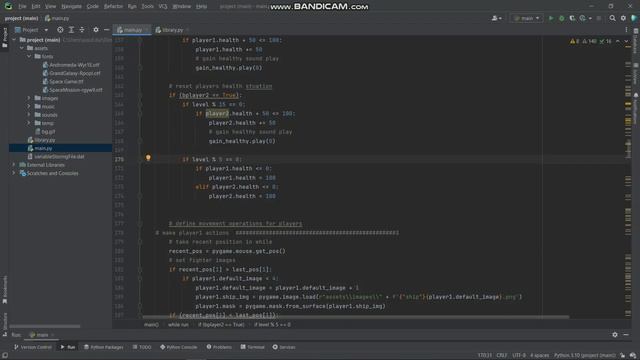Hide the Run tool window minus icon
Viewport: 640px width, 360px height.
tap(626, 335)
